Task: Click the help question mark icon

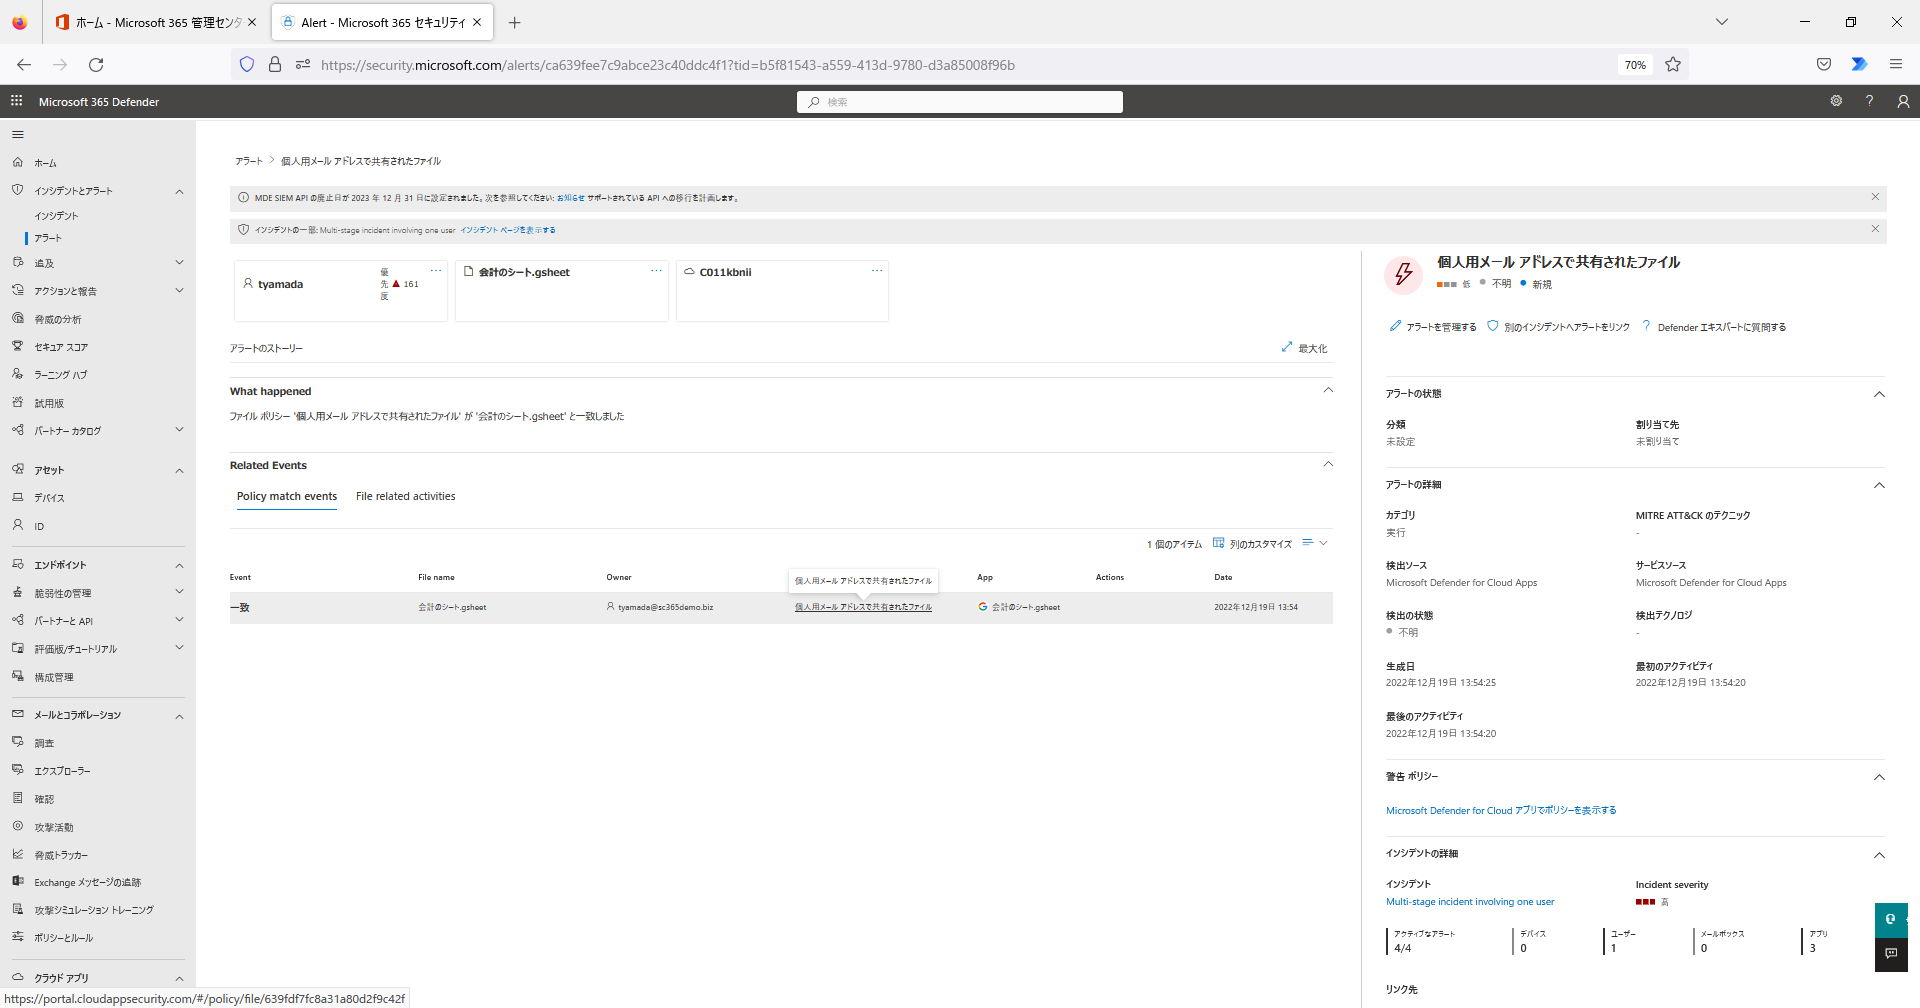Action: click(x=1869, y=101)
